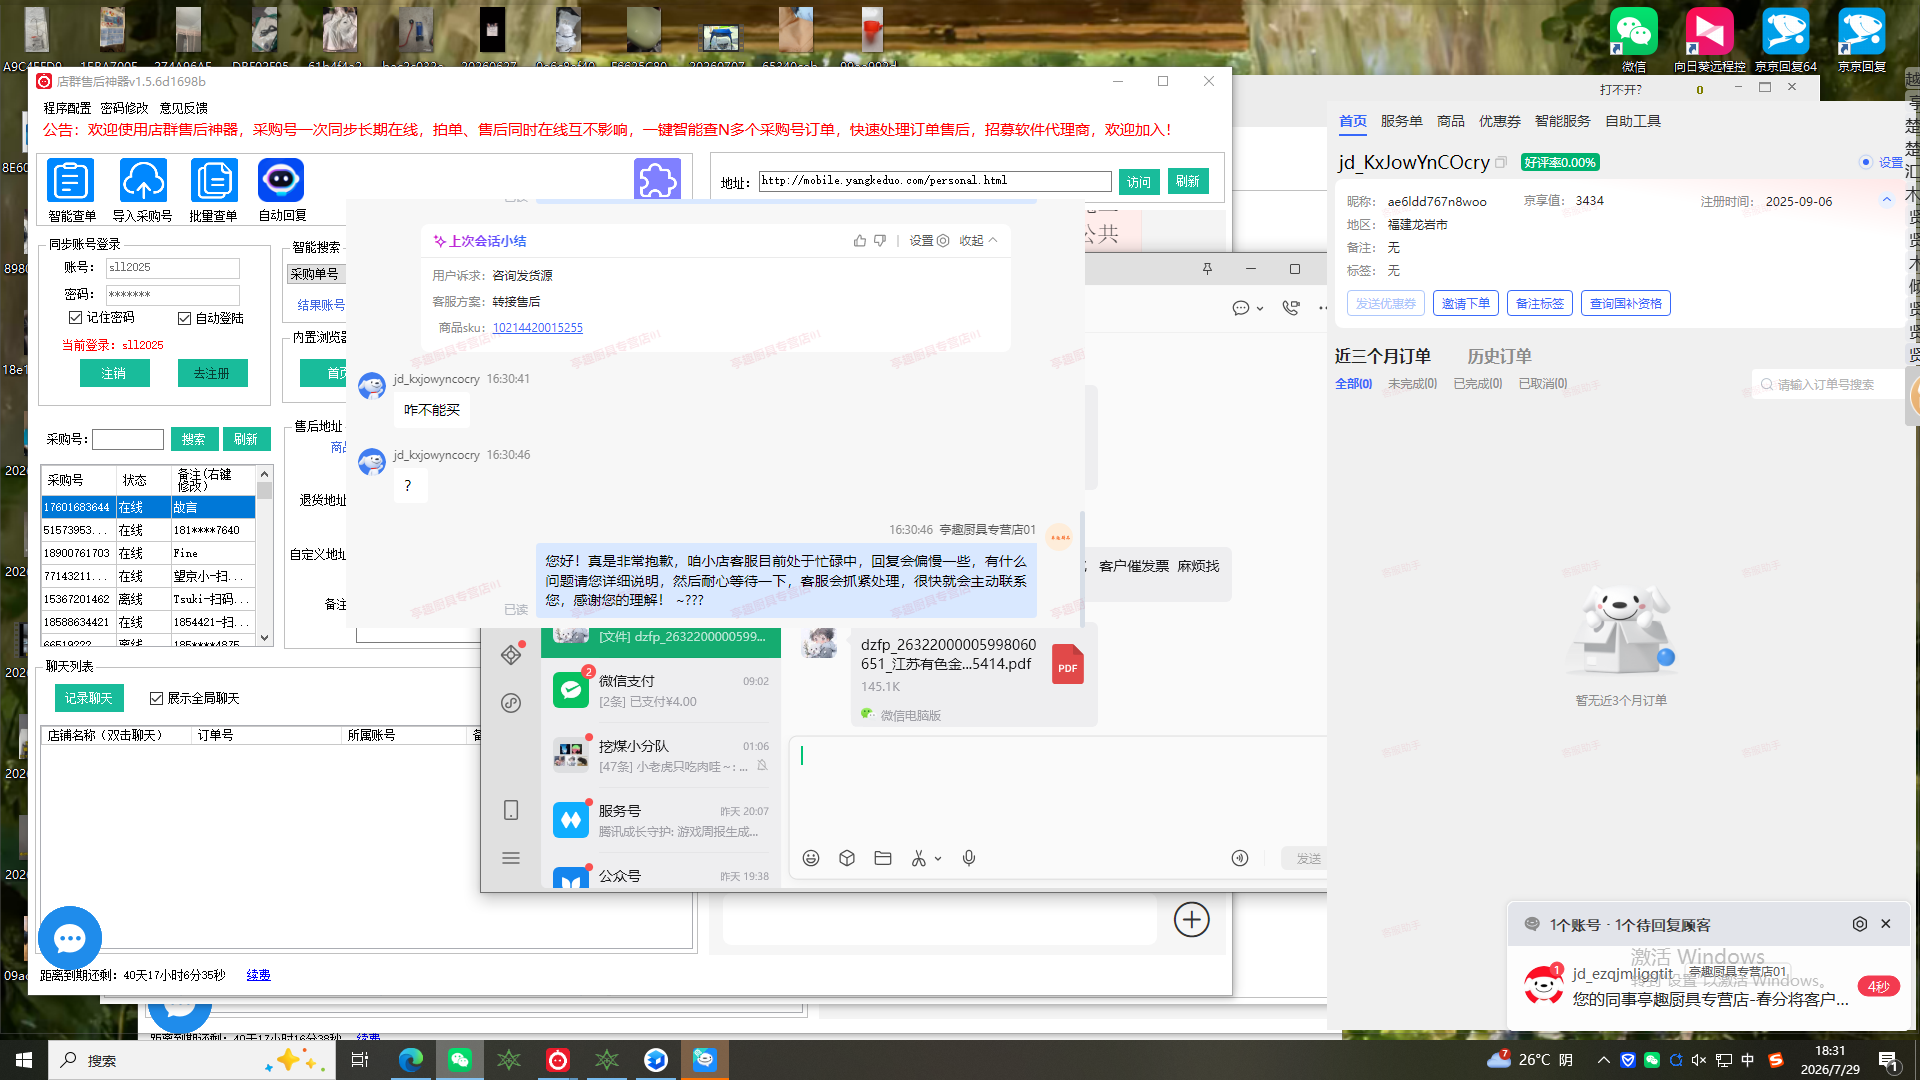Open the WeChat emoji picker

(811, 858)
